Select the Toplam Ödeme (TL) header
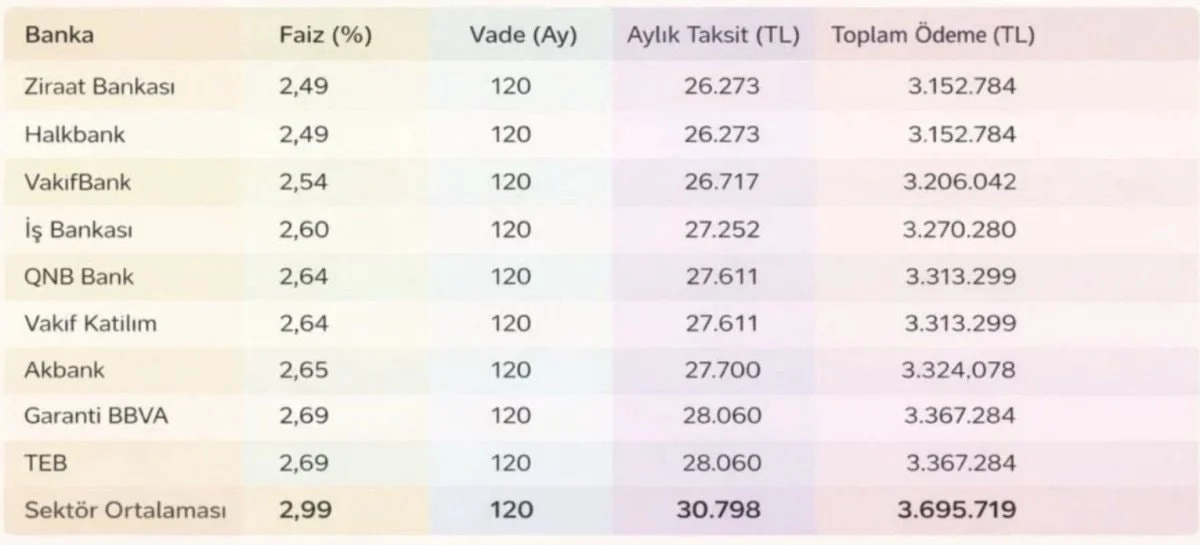The height and width of the screenshot is (545, 1200). (933, 36)
